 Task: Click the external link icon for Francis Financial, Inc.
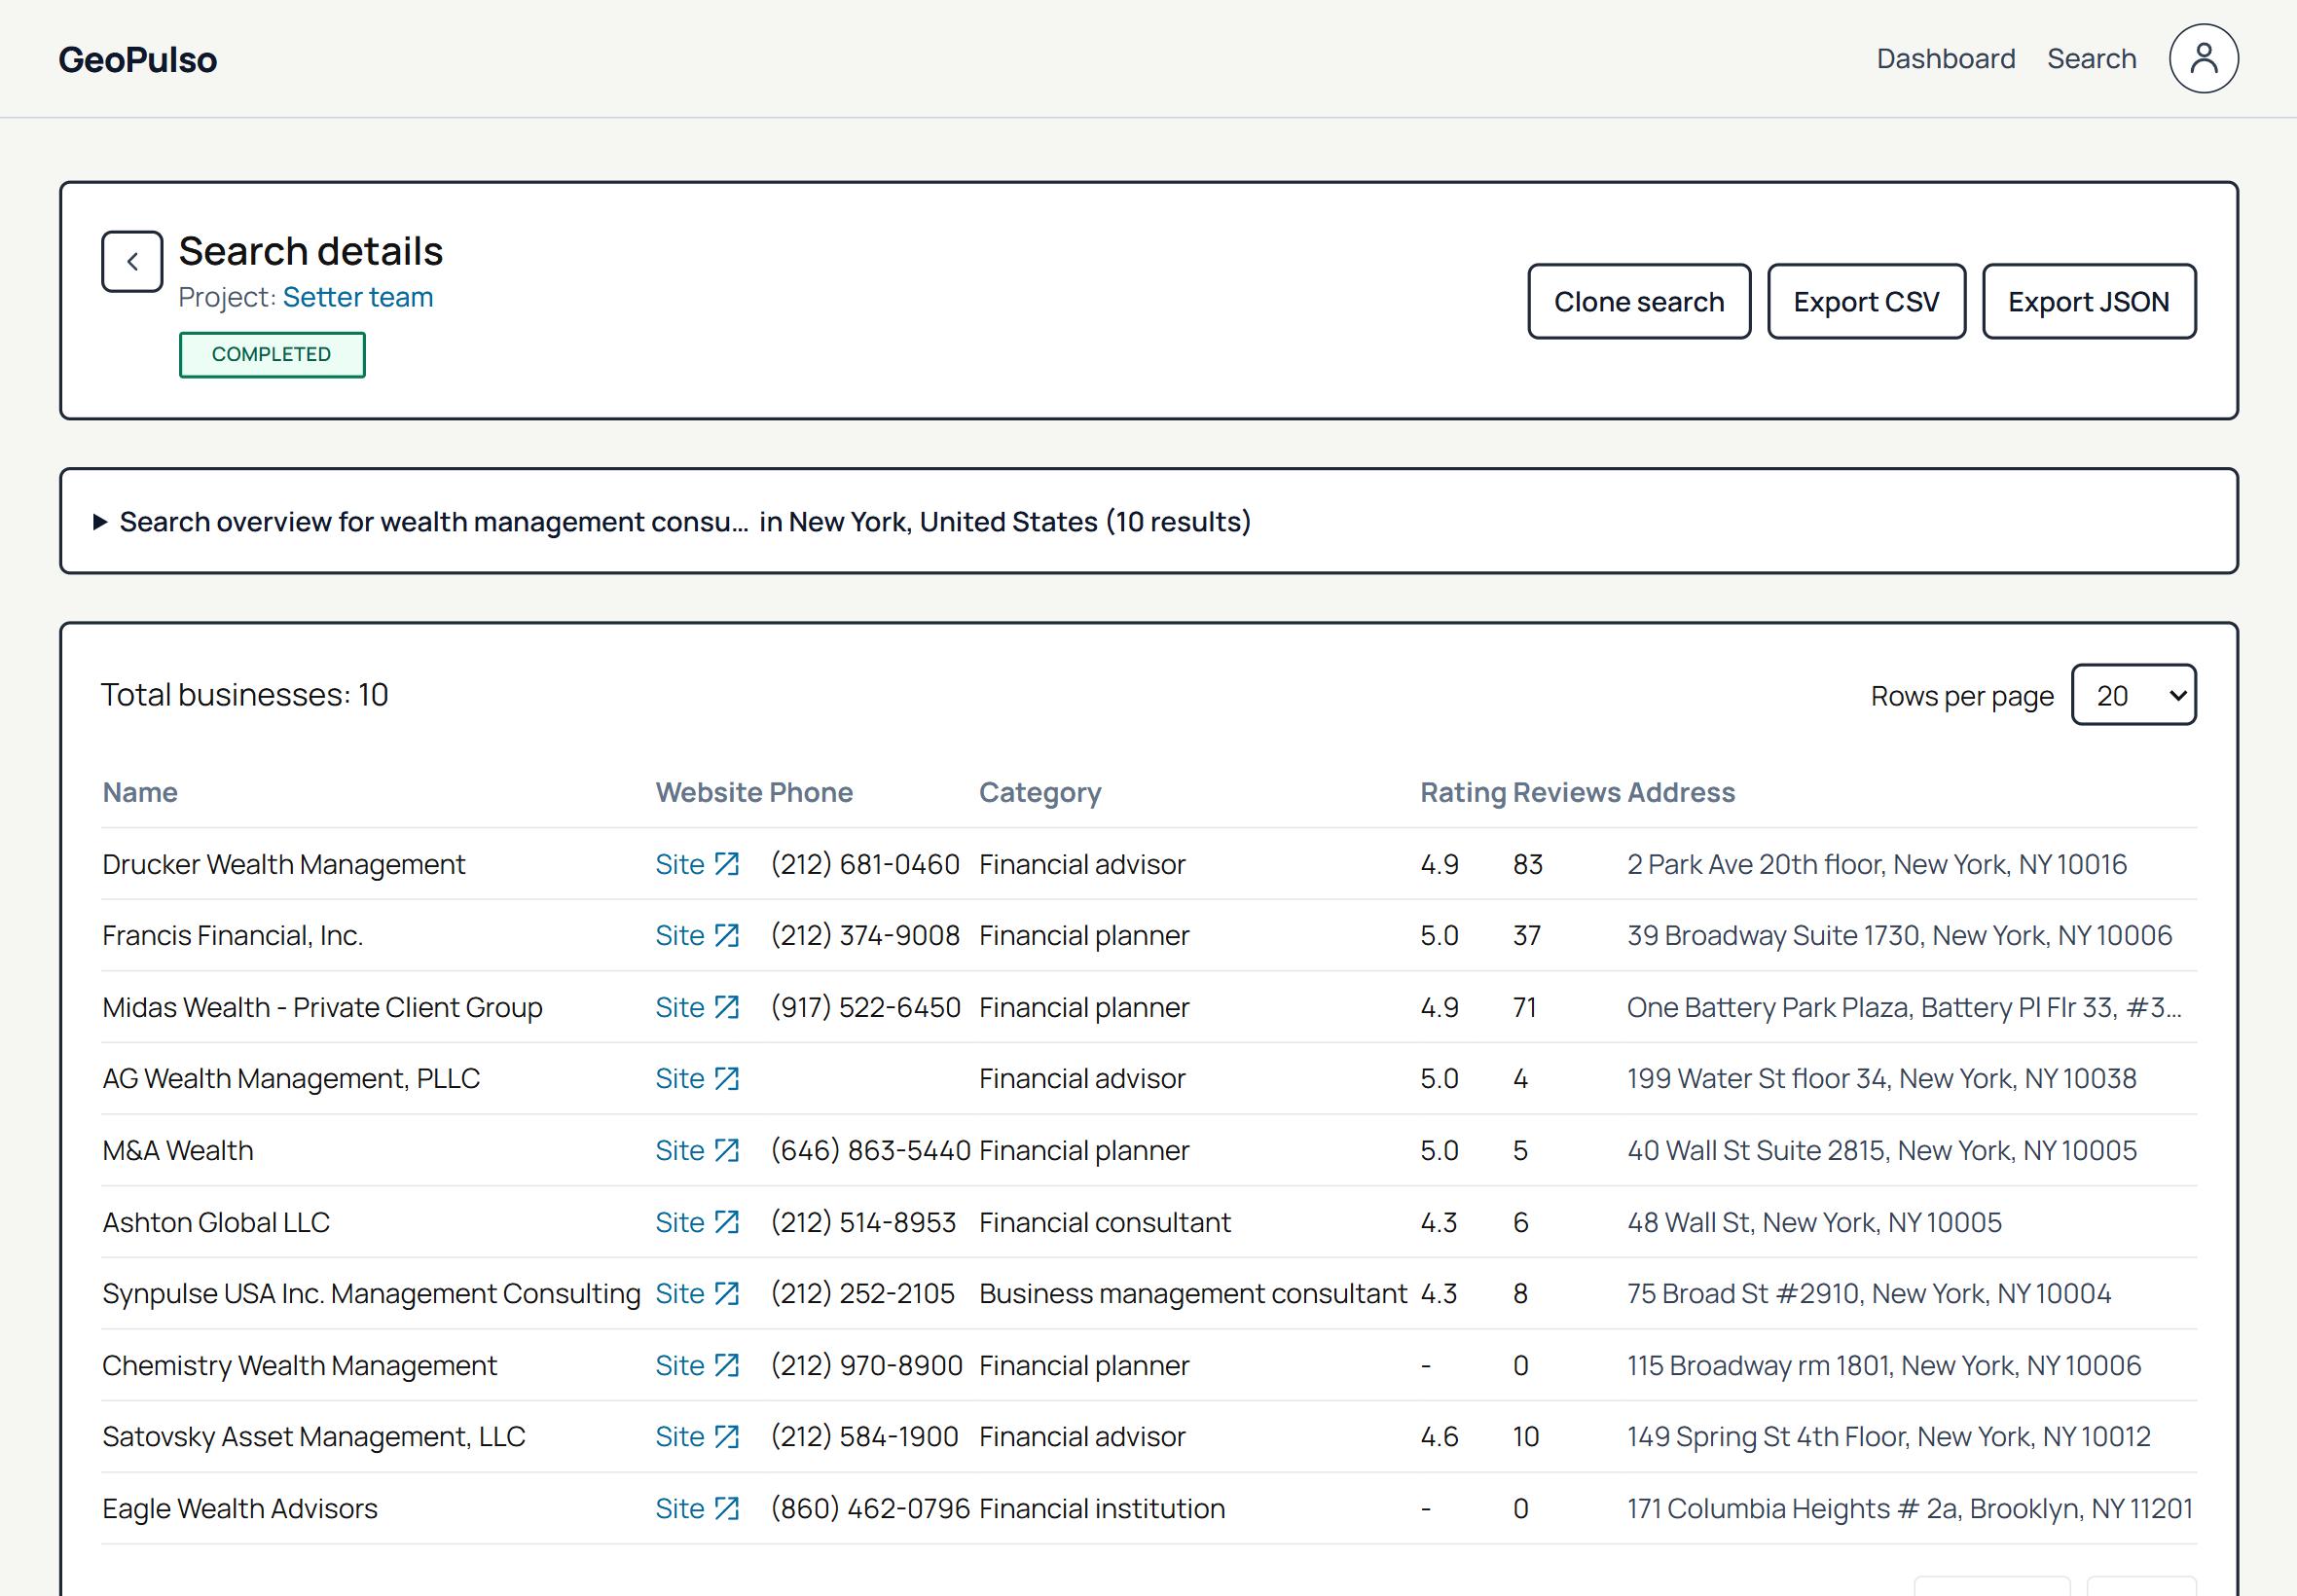tap(726, 935)
